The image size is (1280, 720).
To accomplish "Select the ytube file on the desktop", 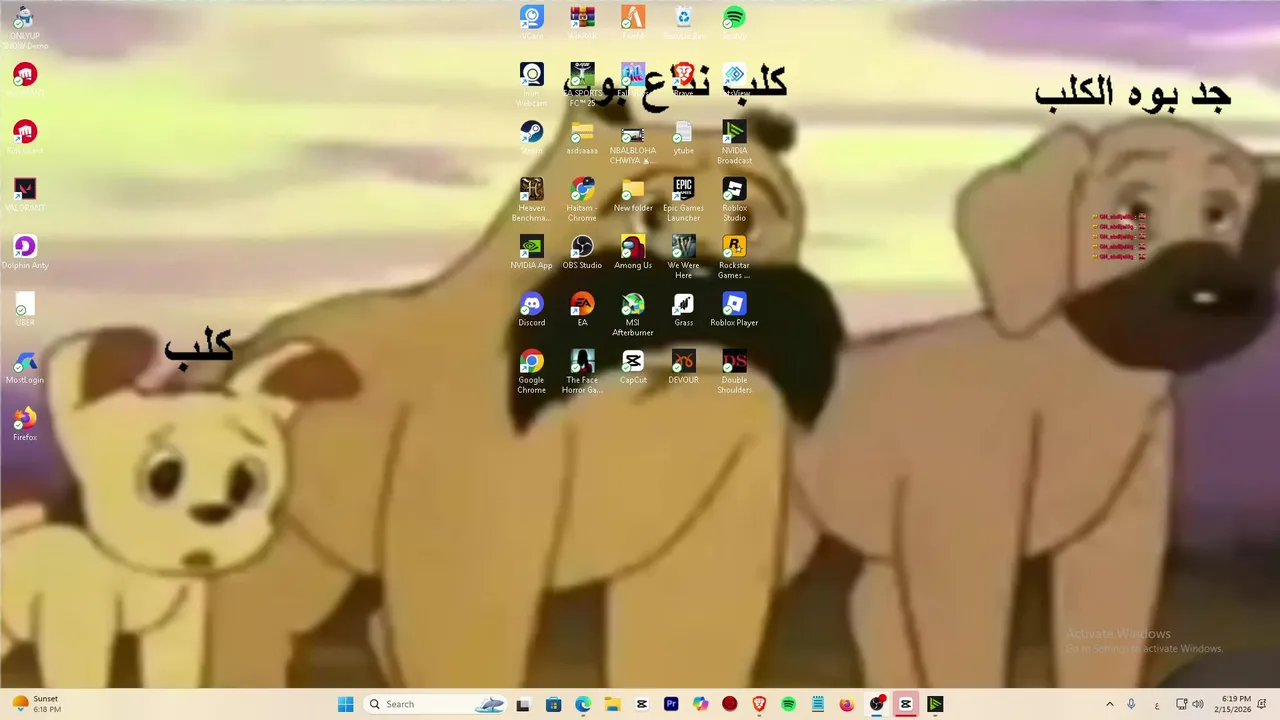I will pos(684,138).
